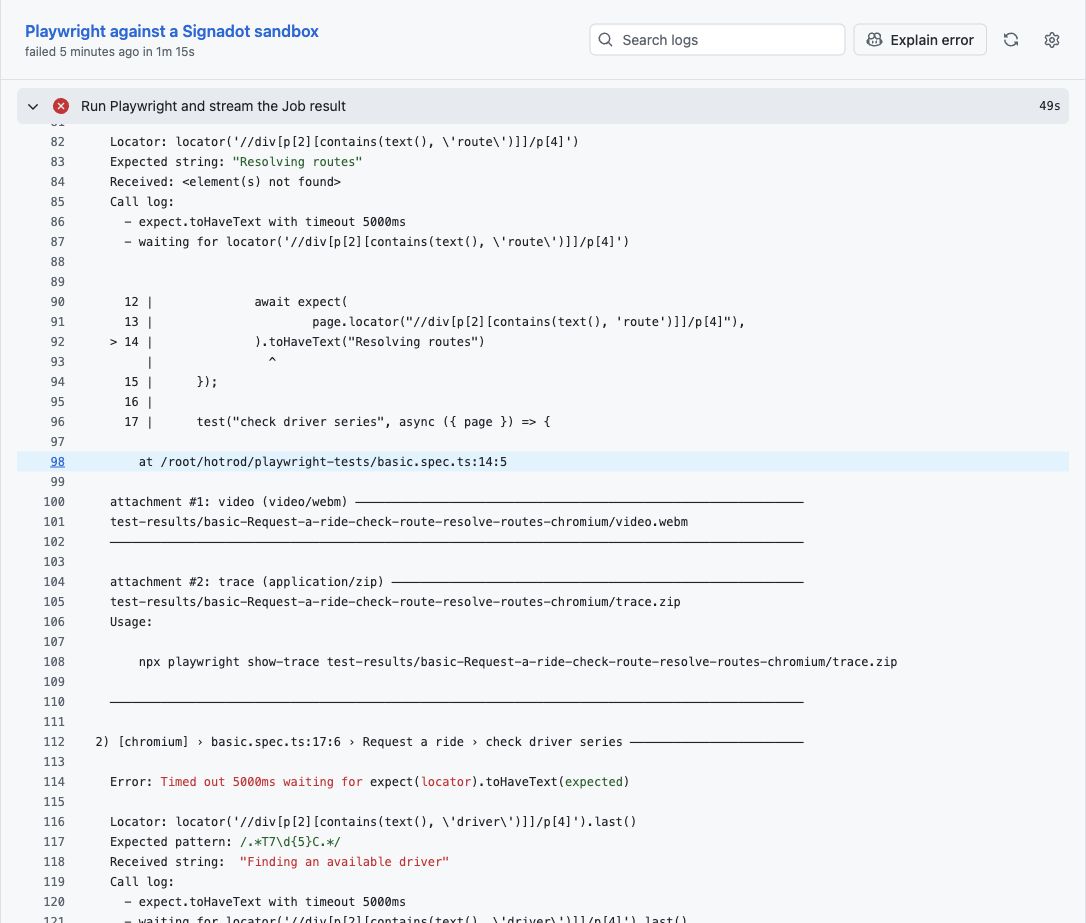The width and height of the screenshot is (1086, 923).
Task: Click the 'npx playwright show-trace' command line
Action: (x=518, y=662)
